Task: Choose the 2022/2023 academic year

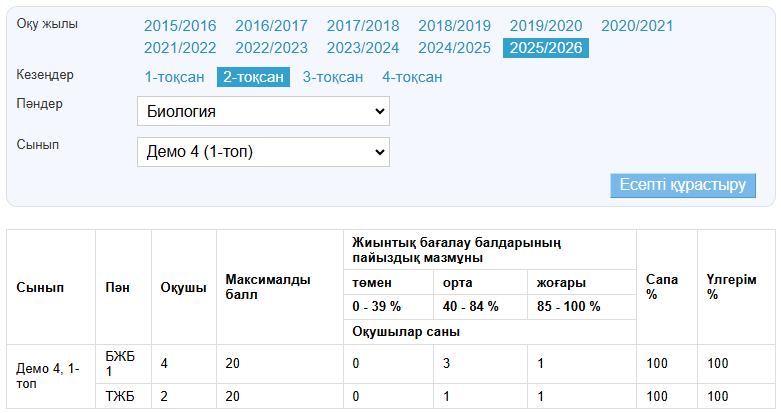Action: pyautogui.click(x=271, y=47)
